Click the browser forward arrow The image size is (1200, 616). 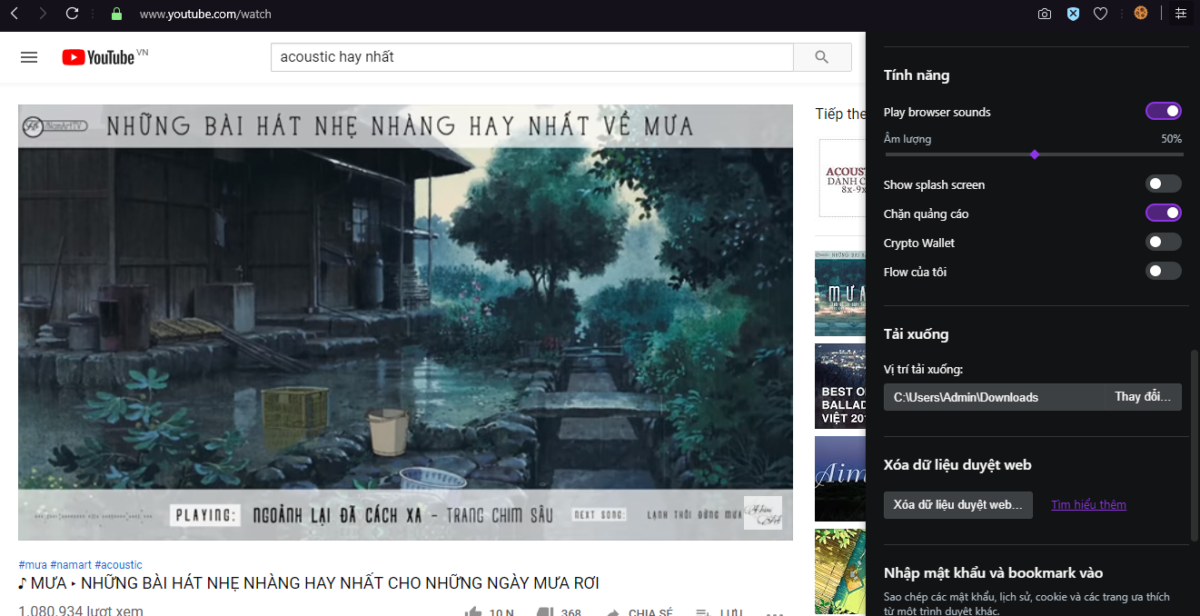click(x=43, y=14)
